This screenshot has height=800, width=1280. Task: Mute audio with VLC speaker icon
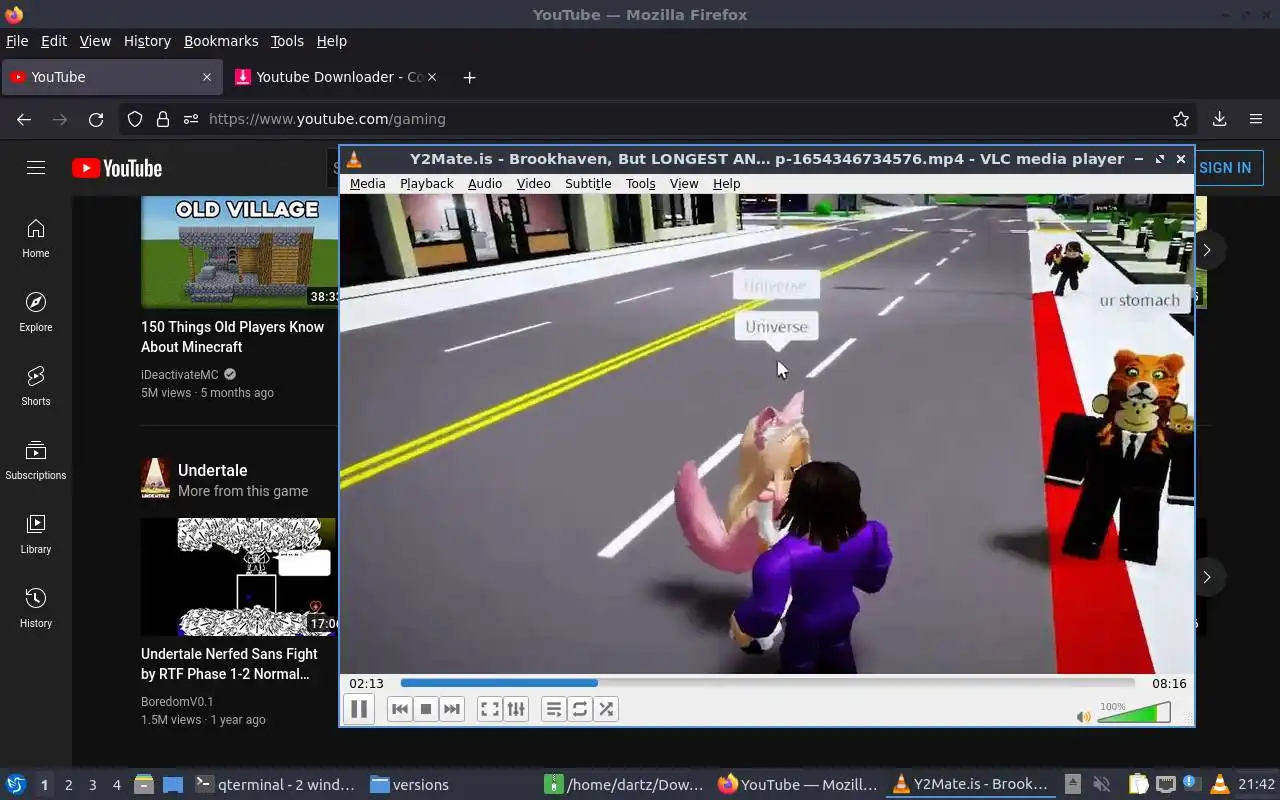(1083, 716)
